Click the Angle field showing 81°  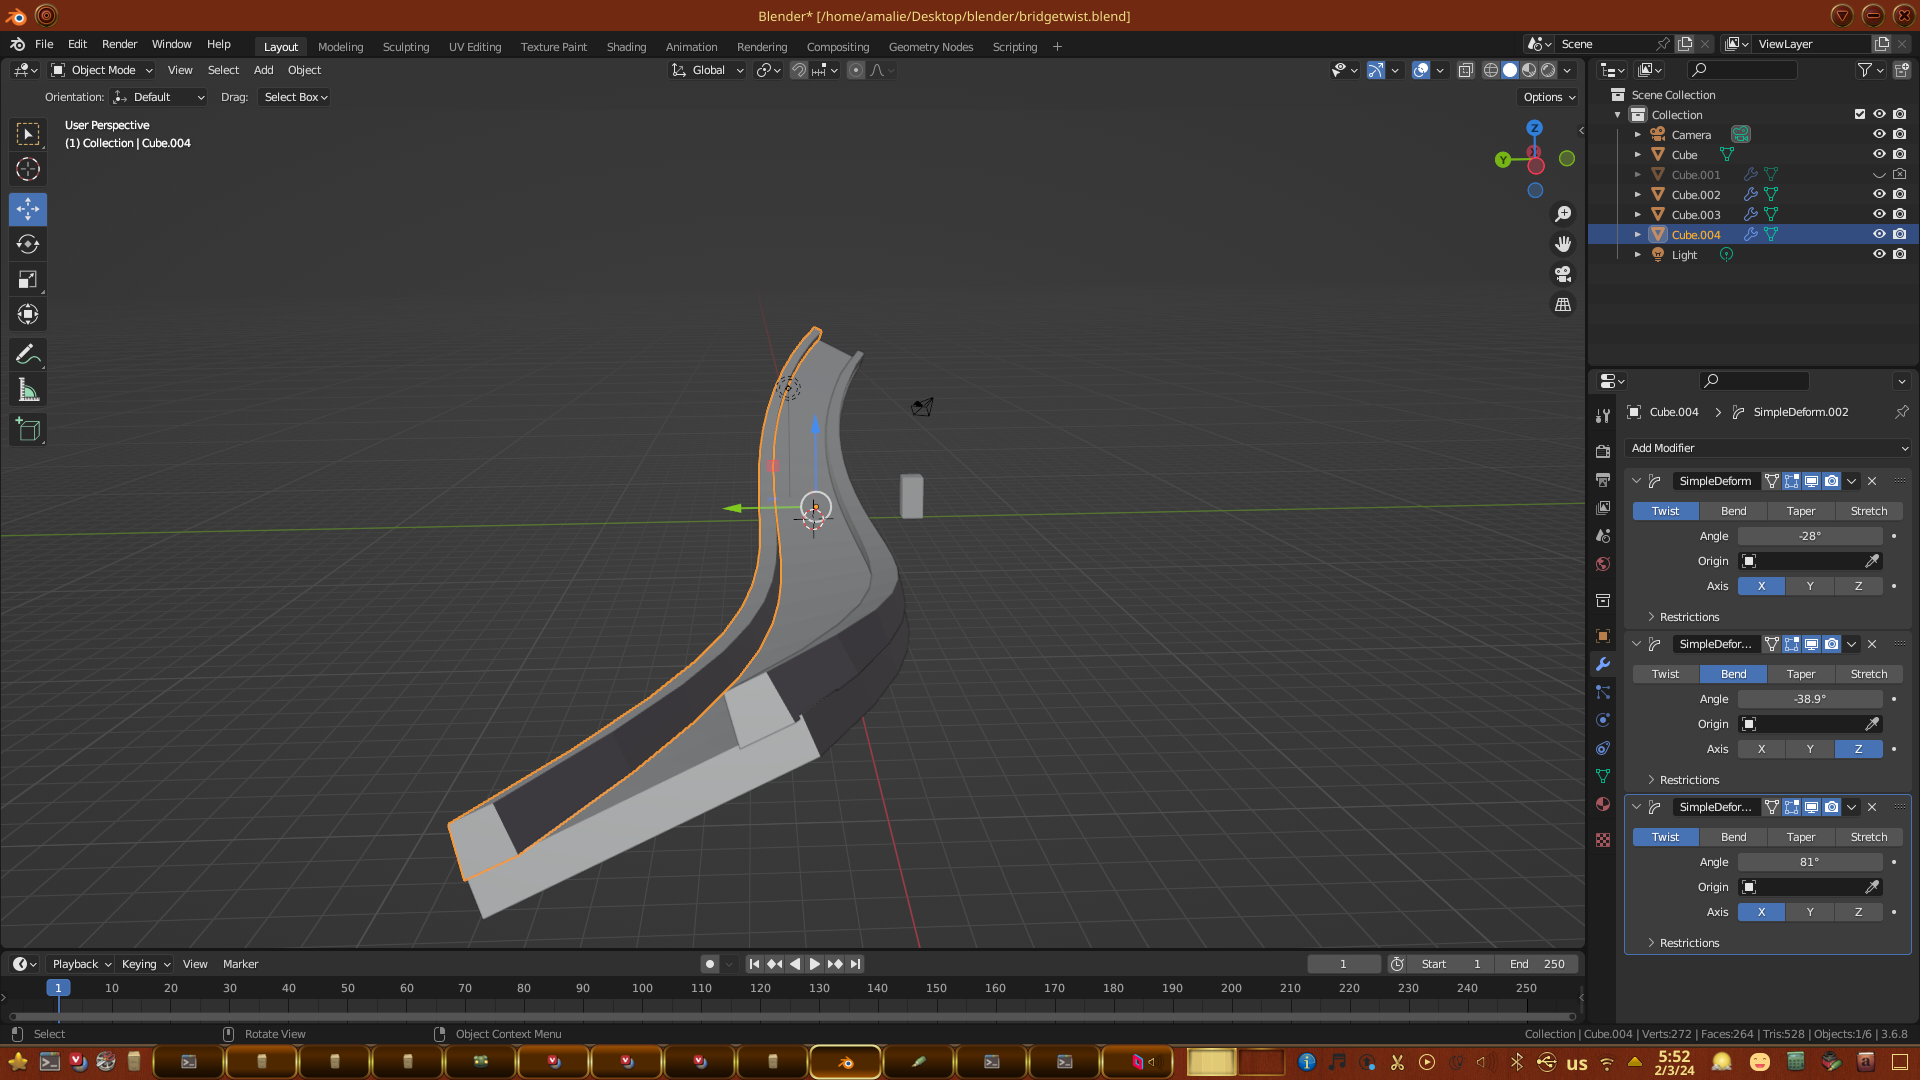click(x=1809, y=862)
